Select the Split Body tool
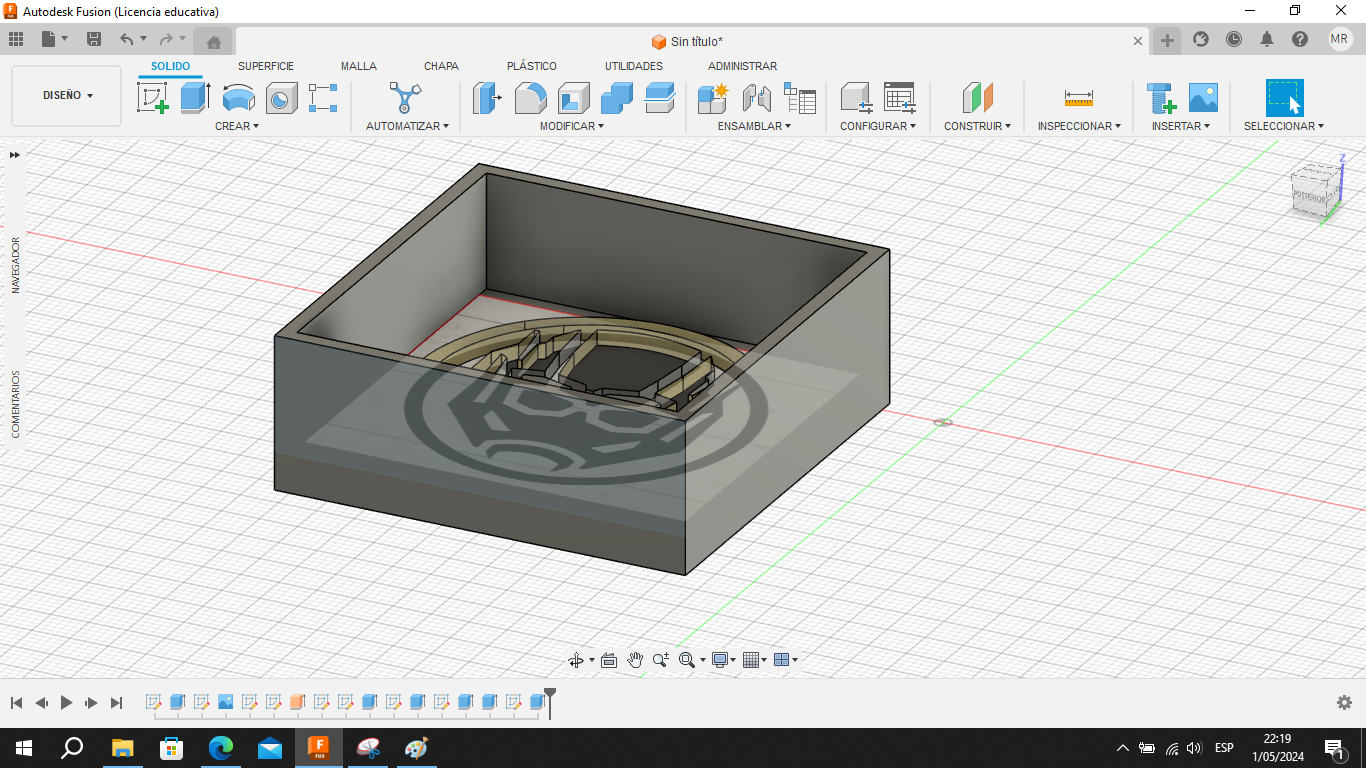Image resolution: width=1366 pixels, height=768 pixels. point(659,98)
